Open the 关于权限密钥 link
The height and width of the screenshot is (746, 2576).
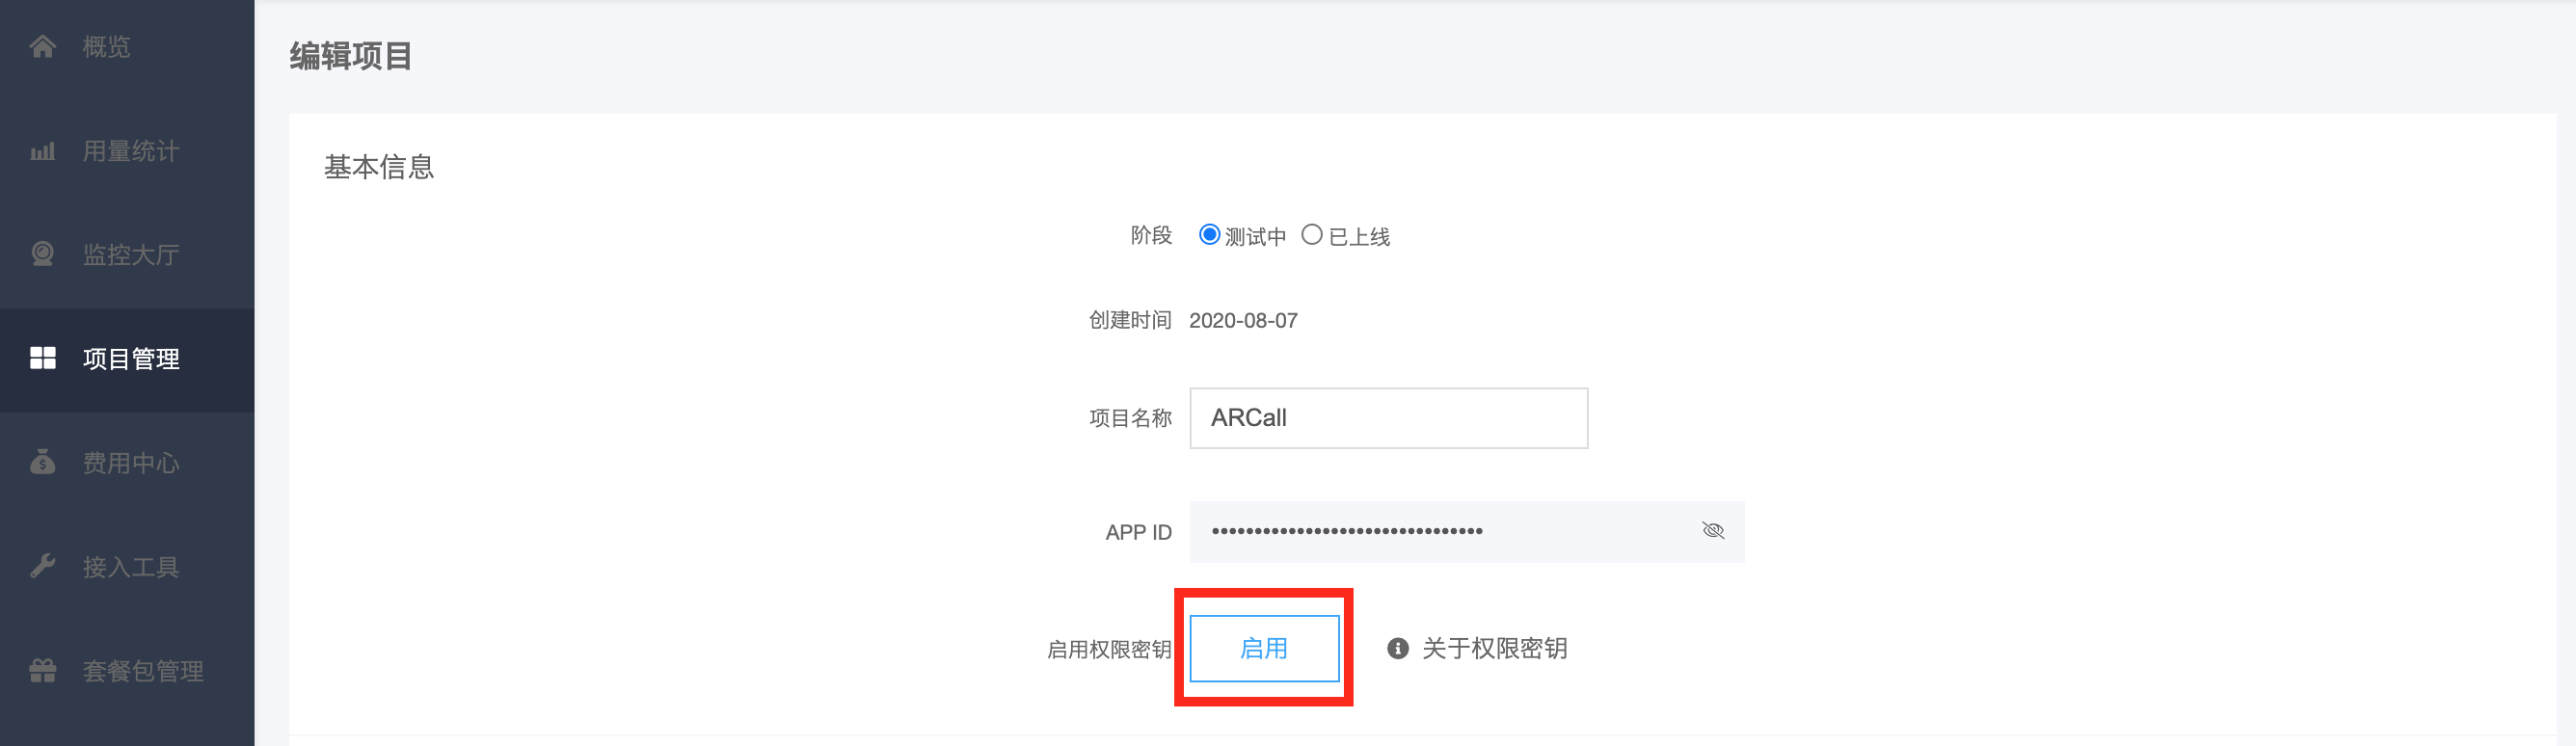click(x=1494, y=649)
